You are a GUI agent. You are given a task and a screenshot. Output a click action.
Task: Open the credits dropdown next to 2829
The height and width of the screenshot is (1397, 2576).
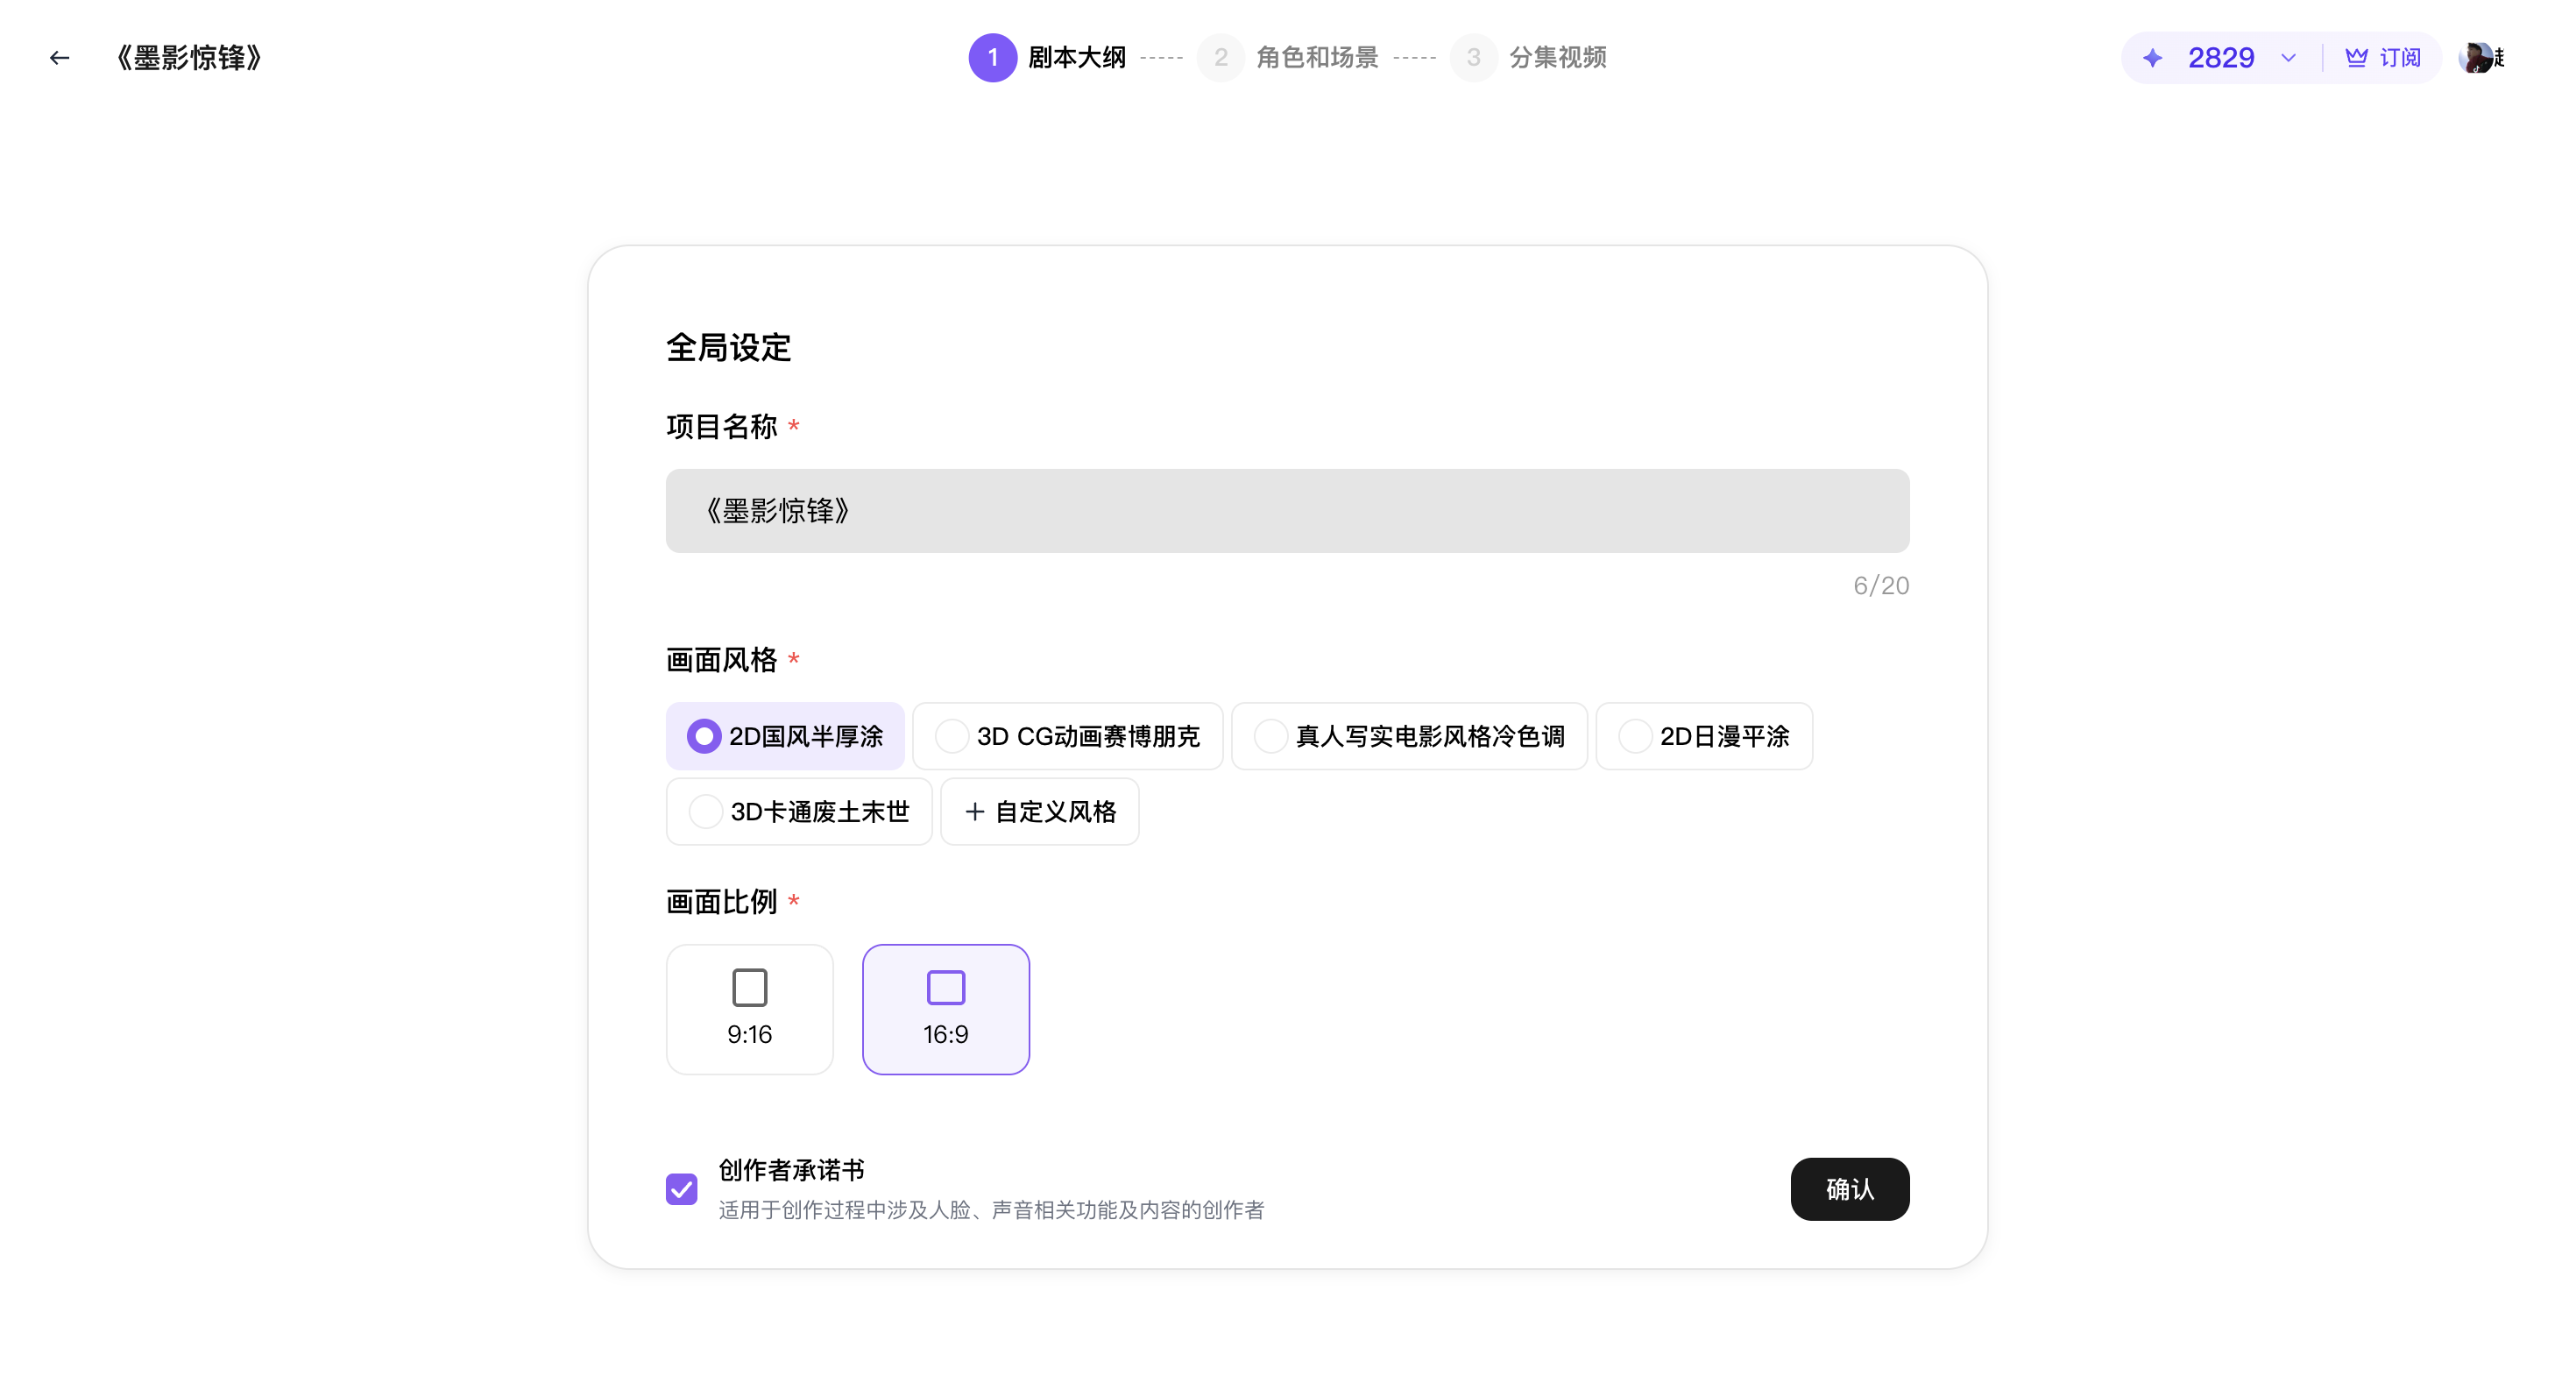(2289, 57)
